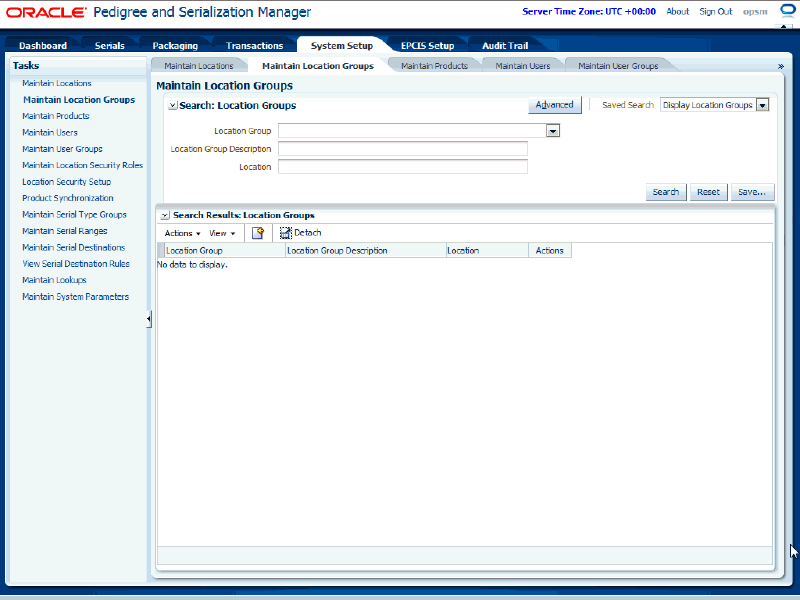The width and height of the screenshot is (800, 600).
Task: Open the Maintain Products sub-tab
Action: coord(434,66)
